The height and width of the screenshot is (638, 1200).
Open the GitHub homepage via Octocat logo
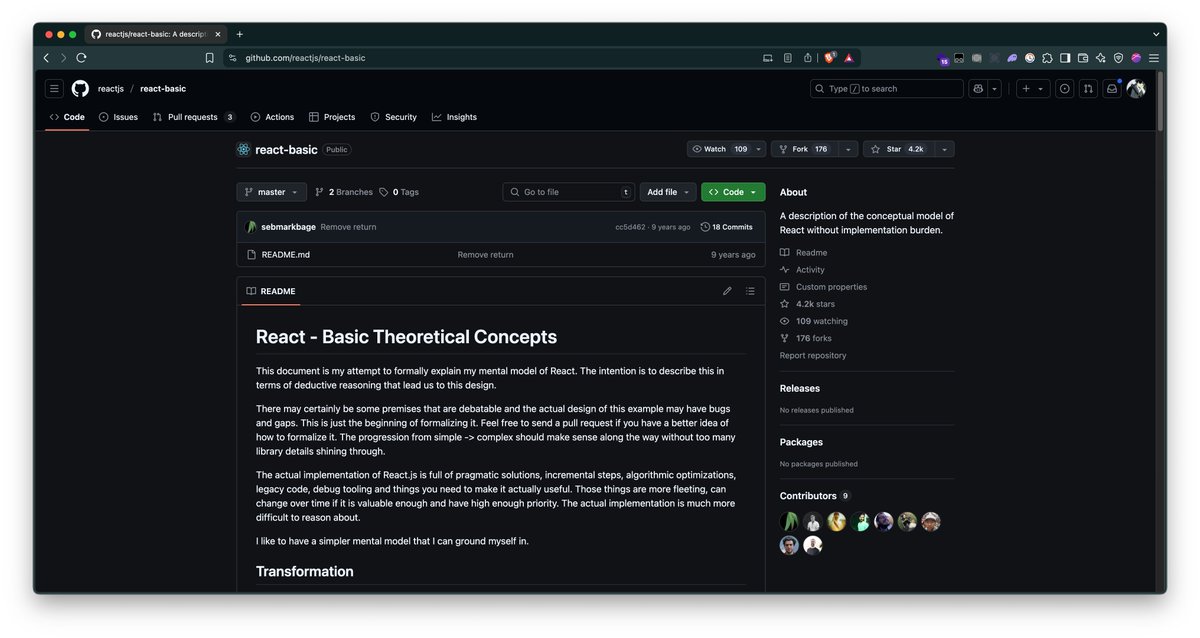pos(80,89)
